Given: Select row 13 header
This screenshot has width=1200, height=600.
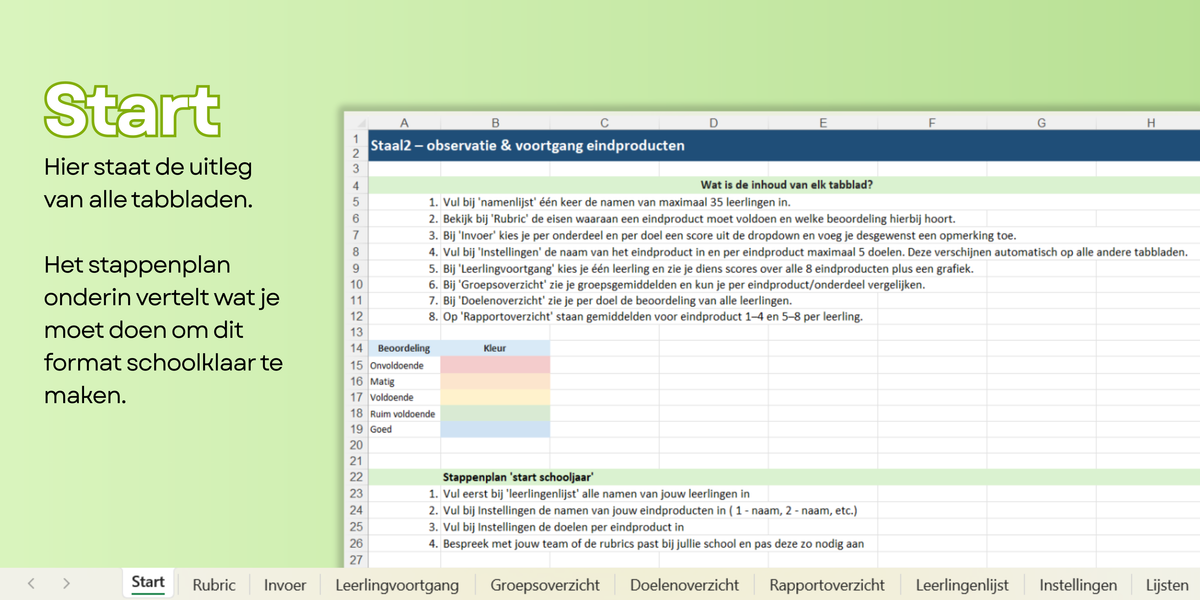Looking at the screenshot, I should pyautogui.click(x=355, y=332).
